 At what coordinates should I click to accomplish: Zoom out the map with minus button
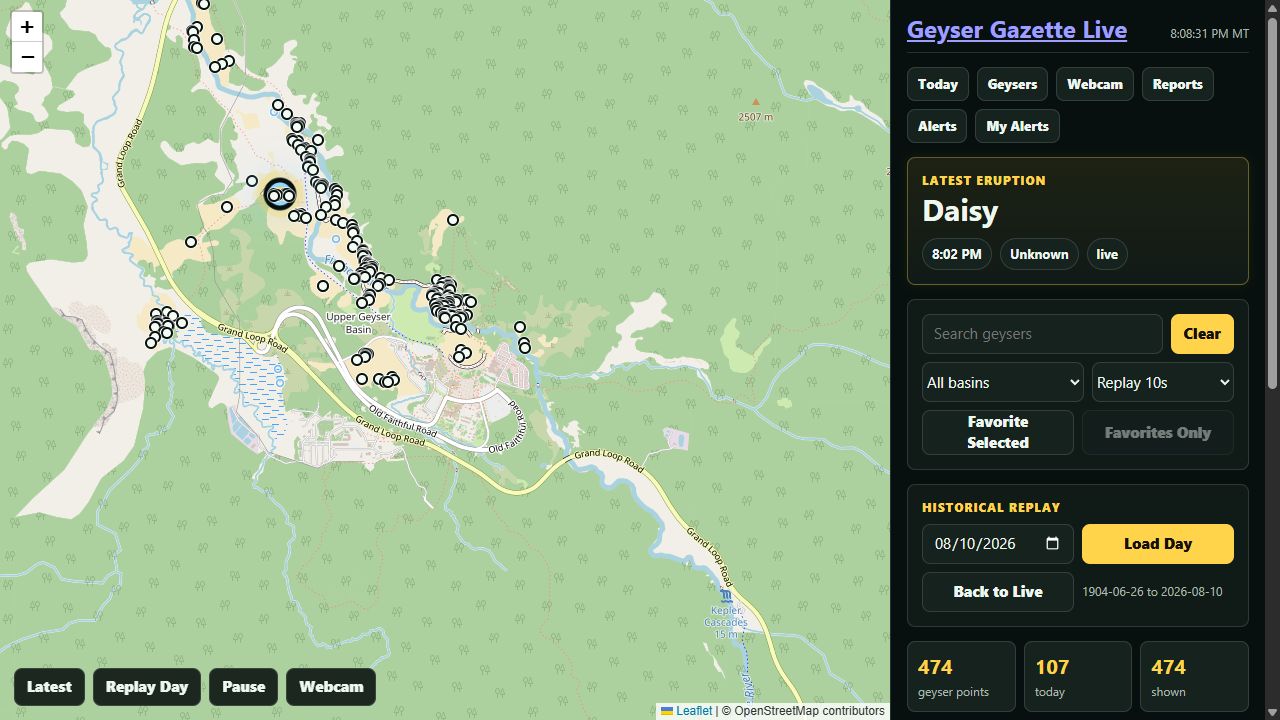pos(27,57)
